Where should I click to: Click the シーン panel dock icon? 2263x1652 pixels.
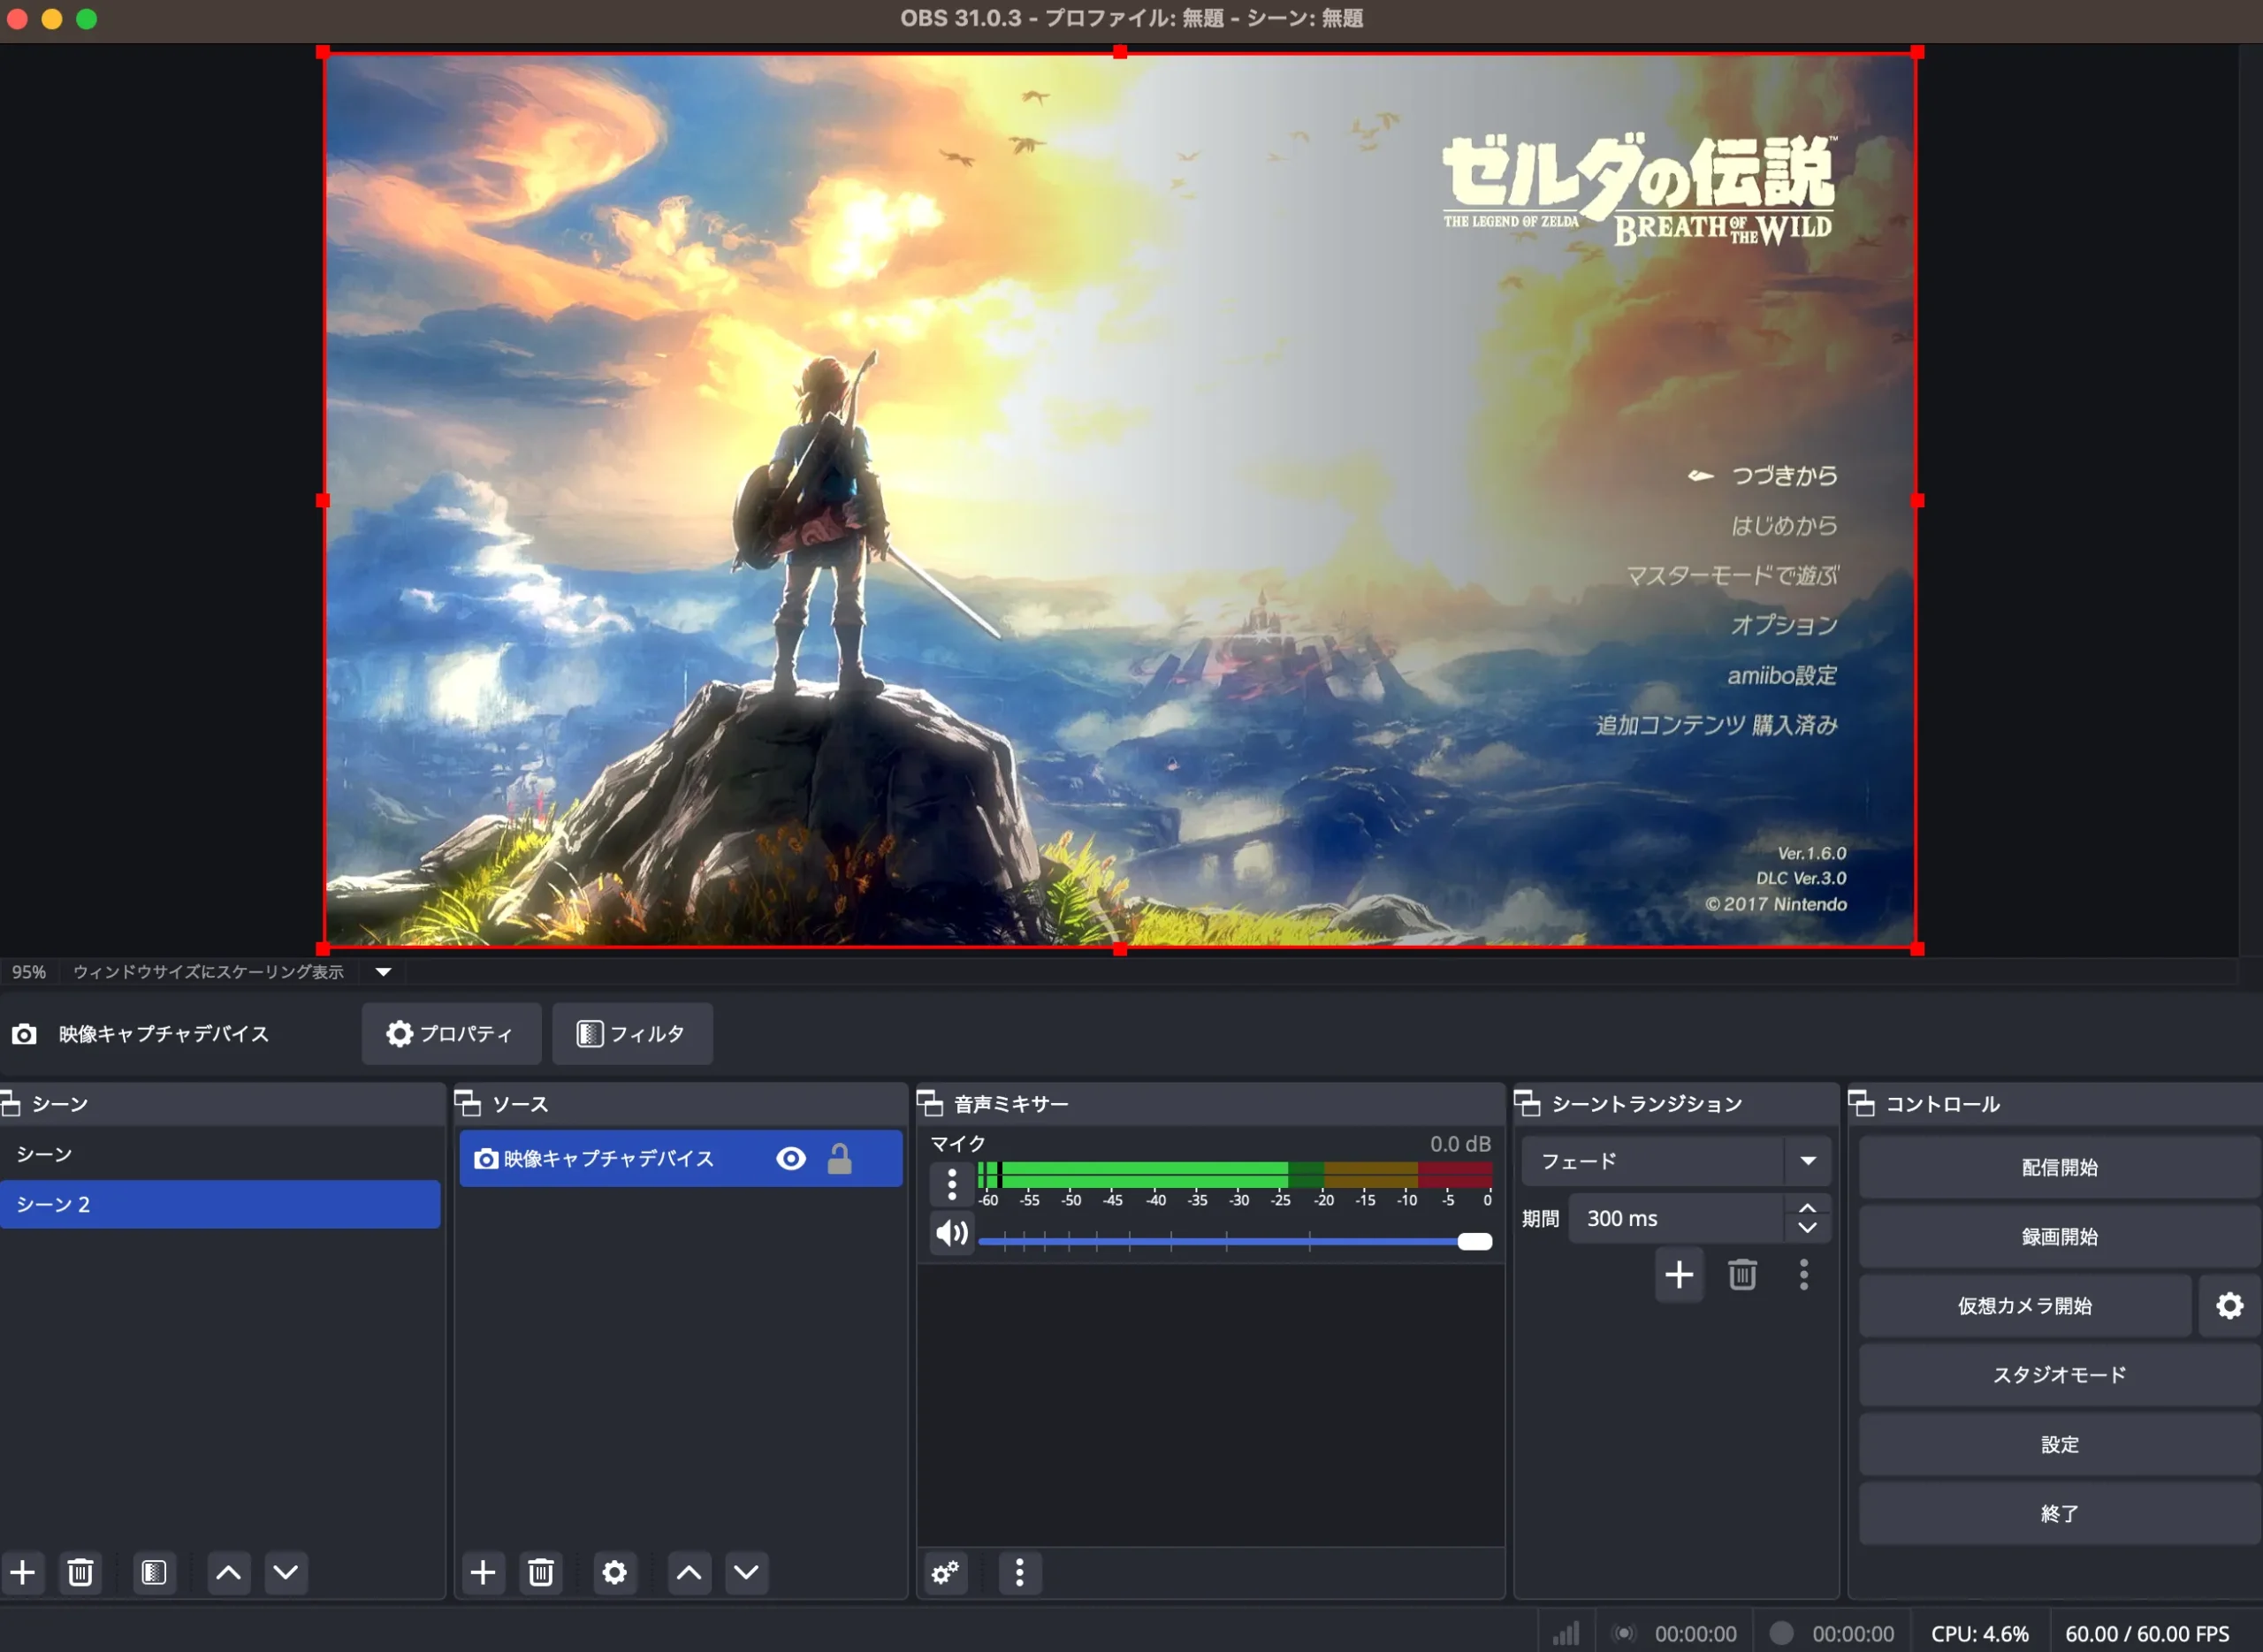10,1103
